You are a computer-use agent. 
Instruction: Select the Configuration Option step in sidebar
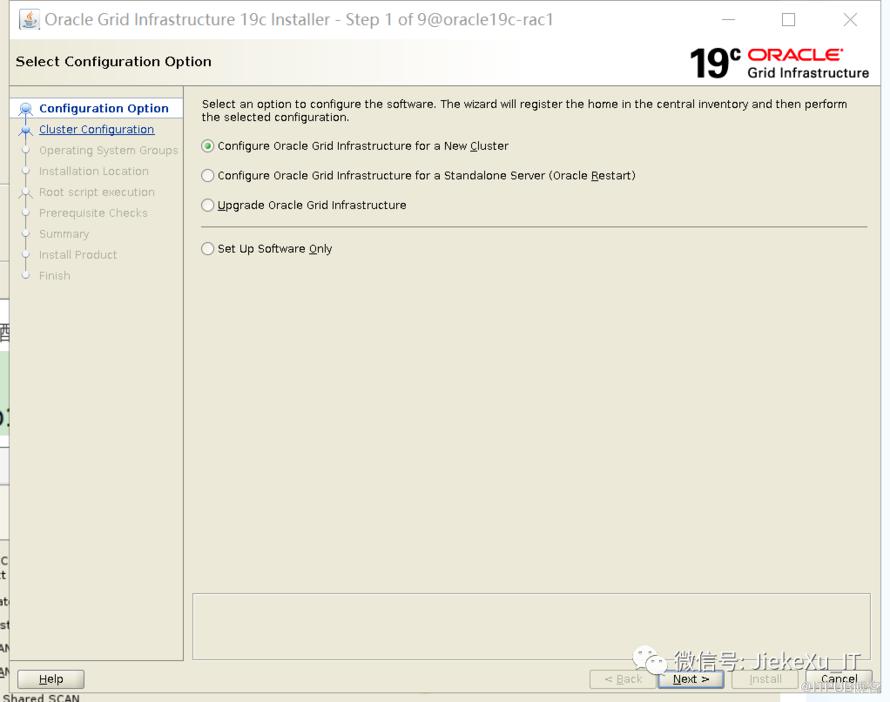[104, 108]
